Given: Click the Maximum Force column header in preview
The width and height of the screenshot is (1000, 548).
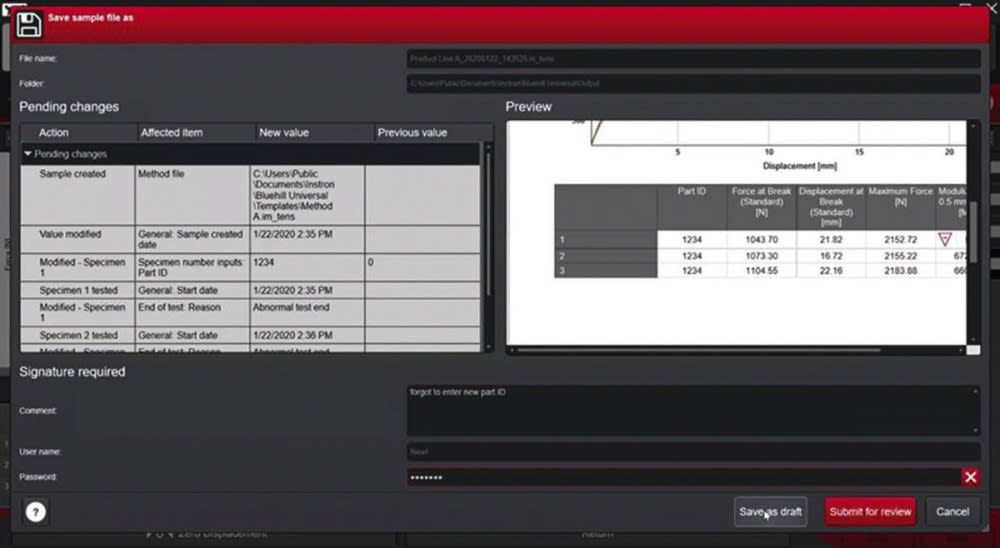Looking at the screenshot, I should [901, 207].
